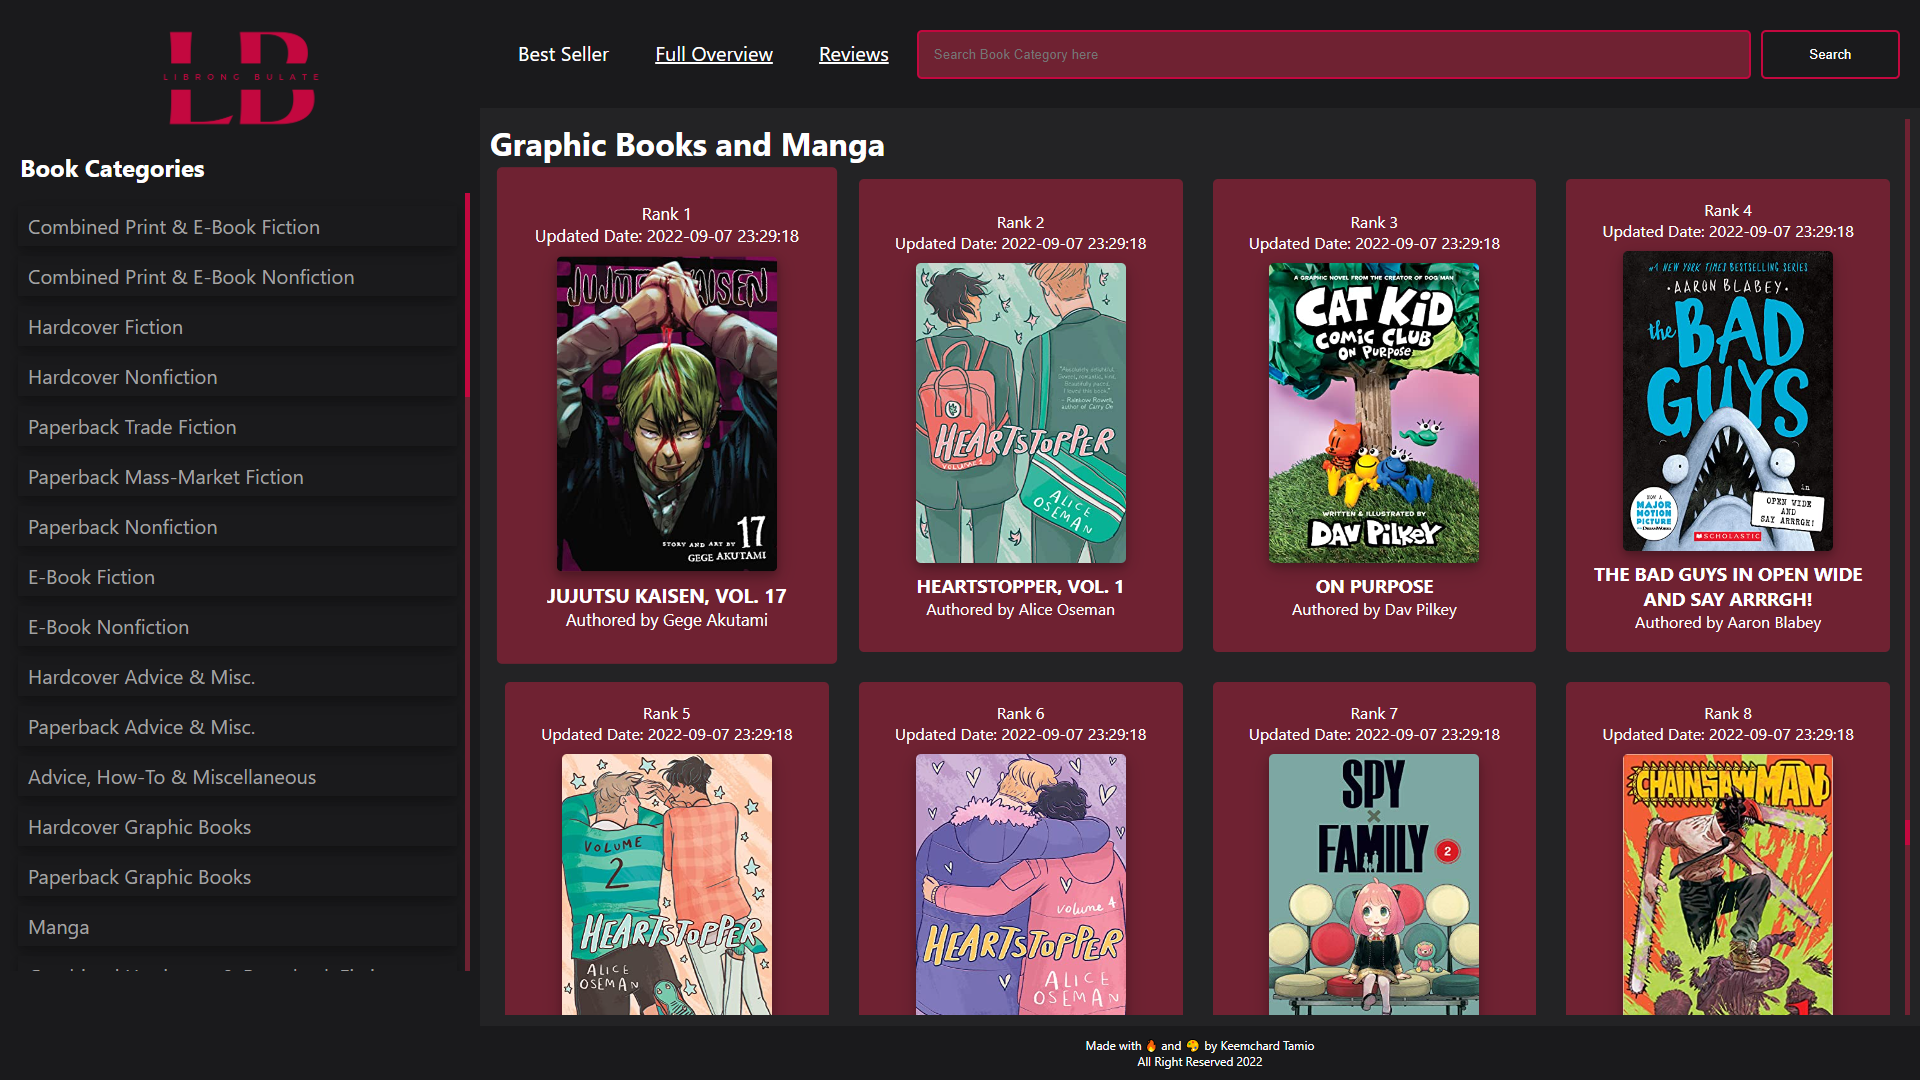Open the Heartstopper Vol. 1 book cover
The height and width of the screenshot is (1080, 1920).
click(x=1020, y=412)
